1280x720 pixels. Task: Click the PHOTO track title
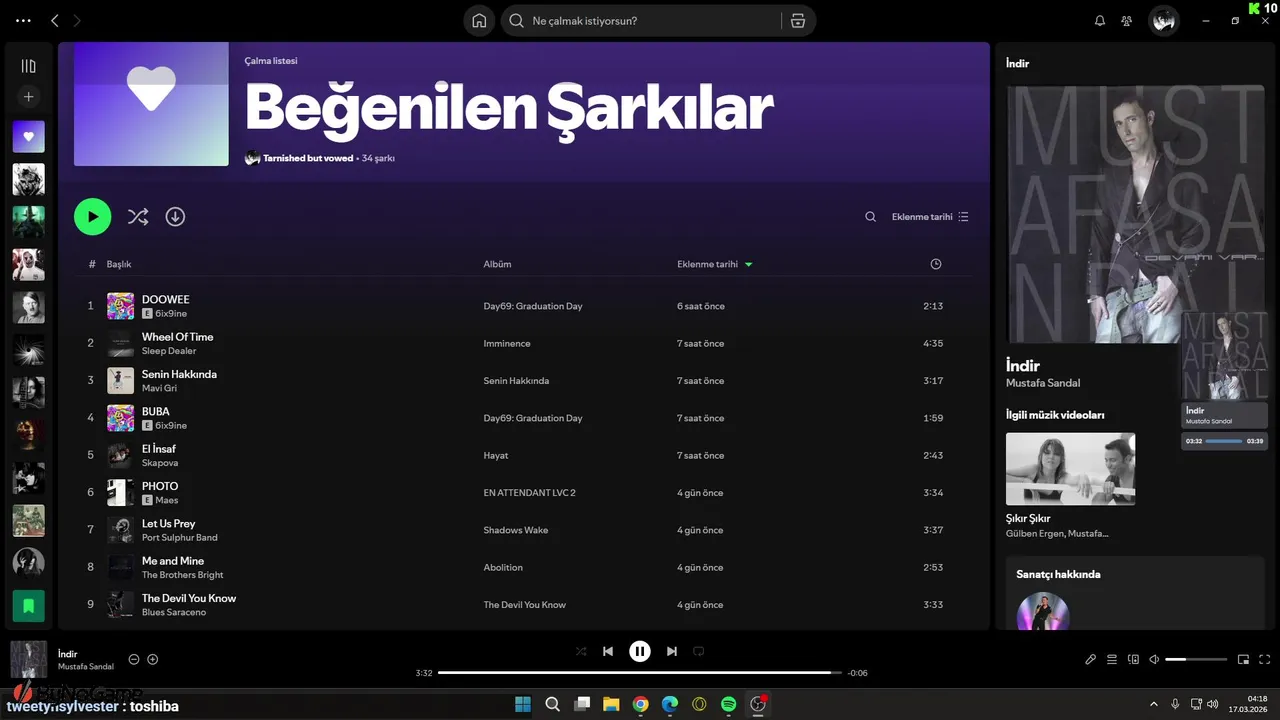click(x=160, y=486)
